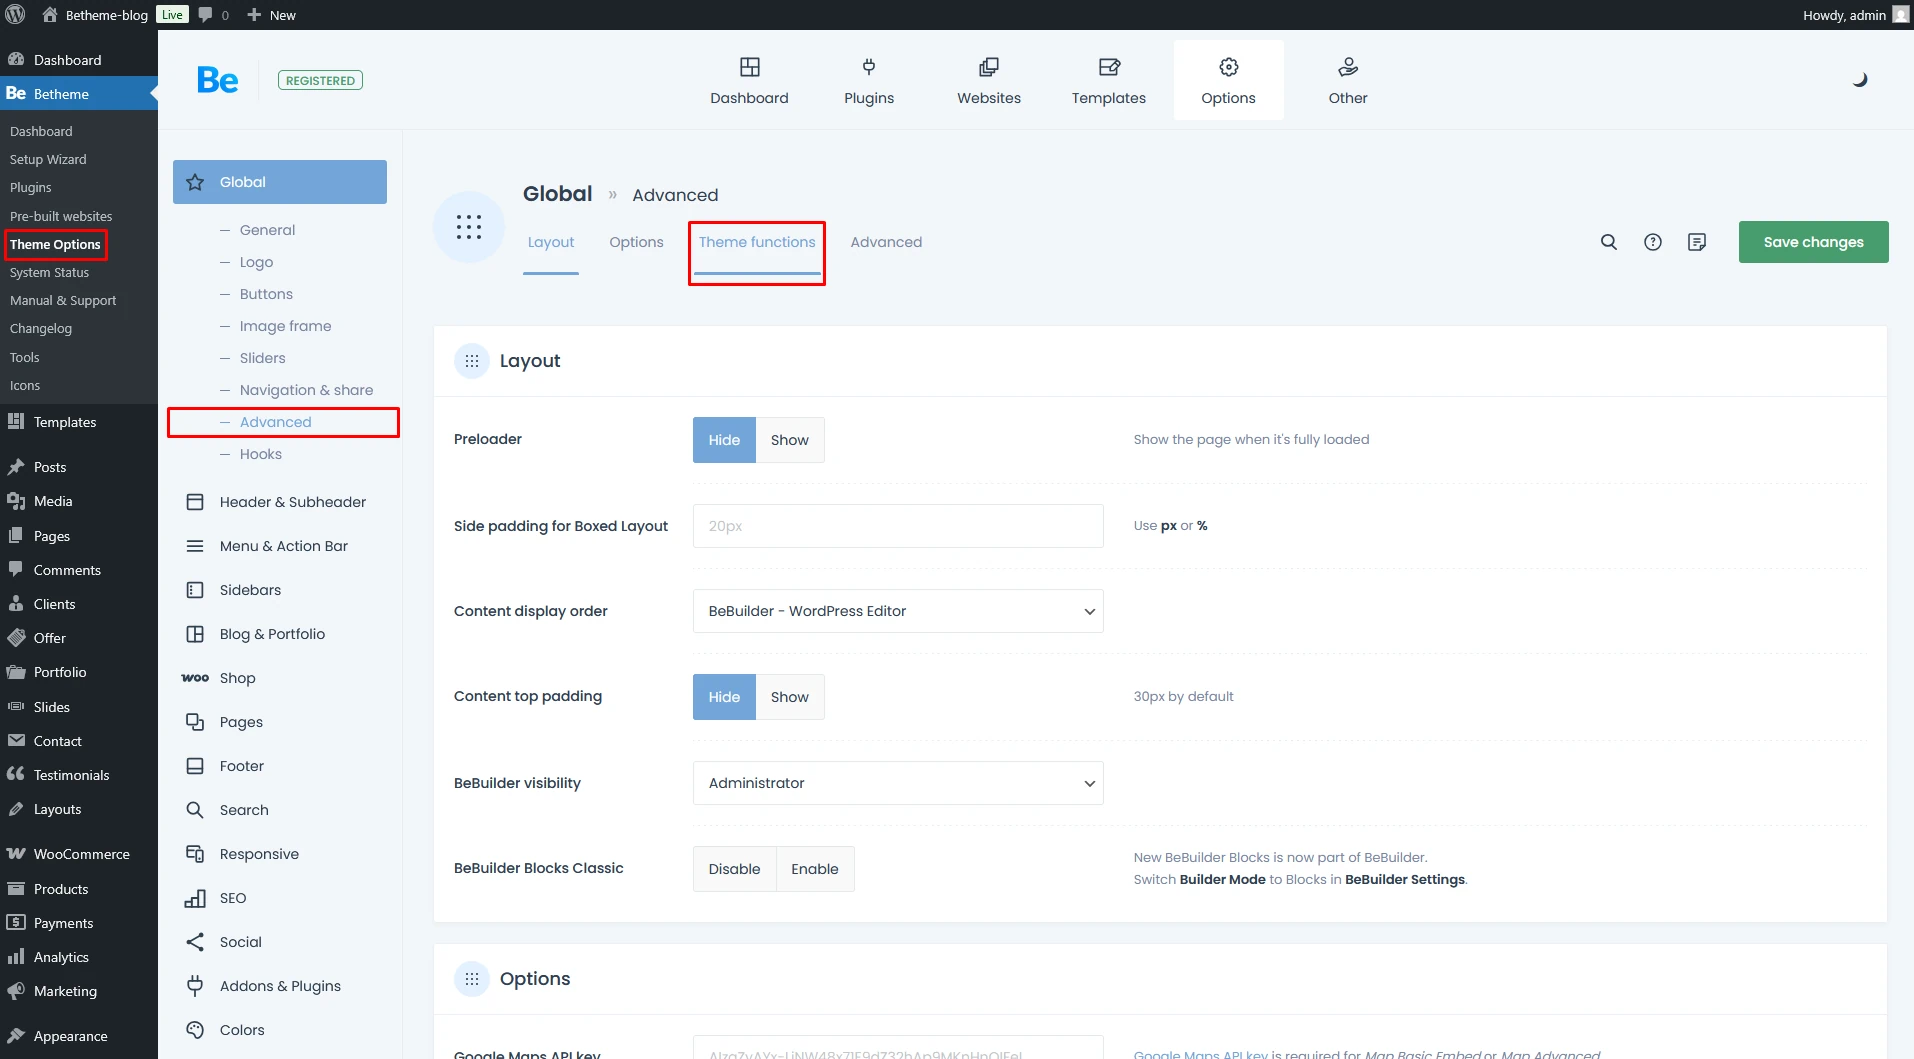Click the search icon near Save changes

1608,242
